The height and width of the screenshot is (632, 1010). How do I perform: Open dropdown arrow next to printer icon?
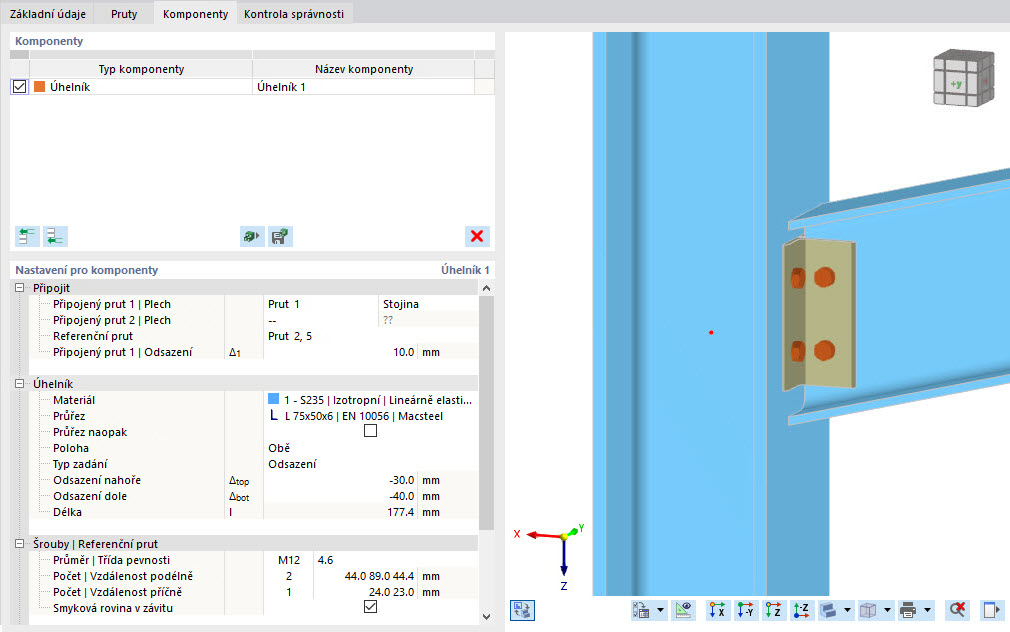(x=928, y=609)
